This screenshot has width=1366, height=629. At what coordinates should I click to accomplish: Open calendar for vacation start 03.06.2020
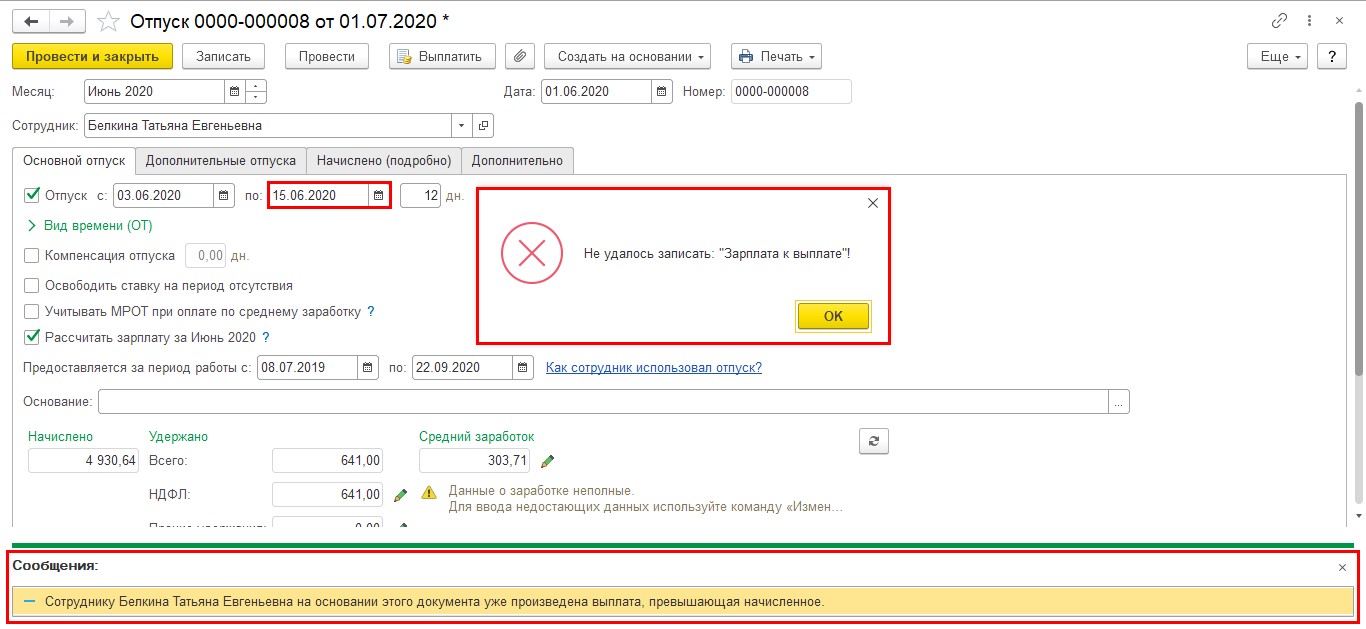click(224, 196)
